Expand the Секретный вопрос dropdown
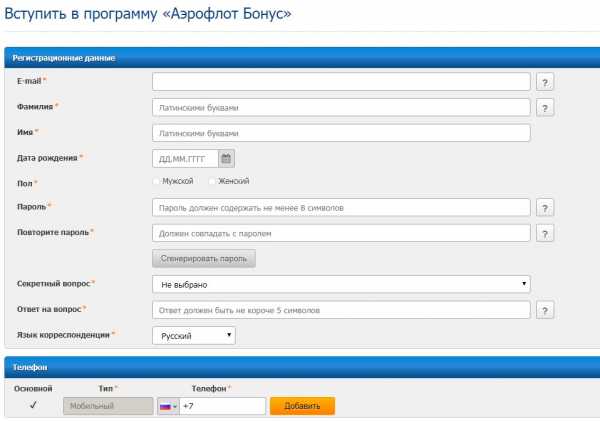The height and width of the screenshot is (422, 600). [x=340, y=285]
